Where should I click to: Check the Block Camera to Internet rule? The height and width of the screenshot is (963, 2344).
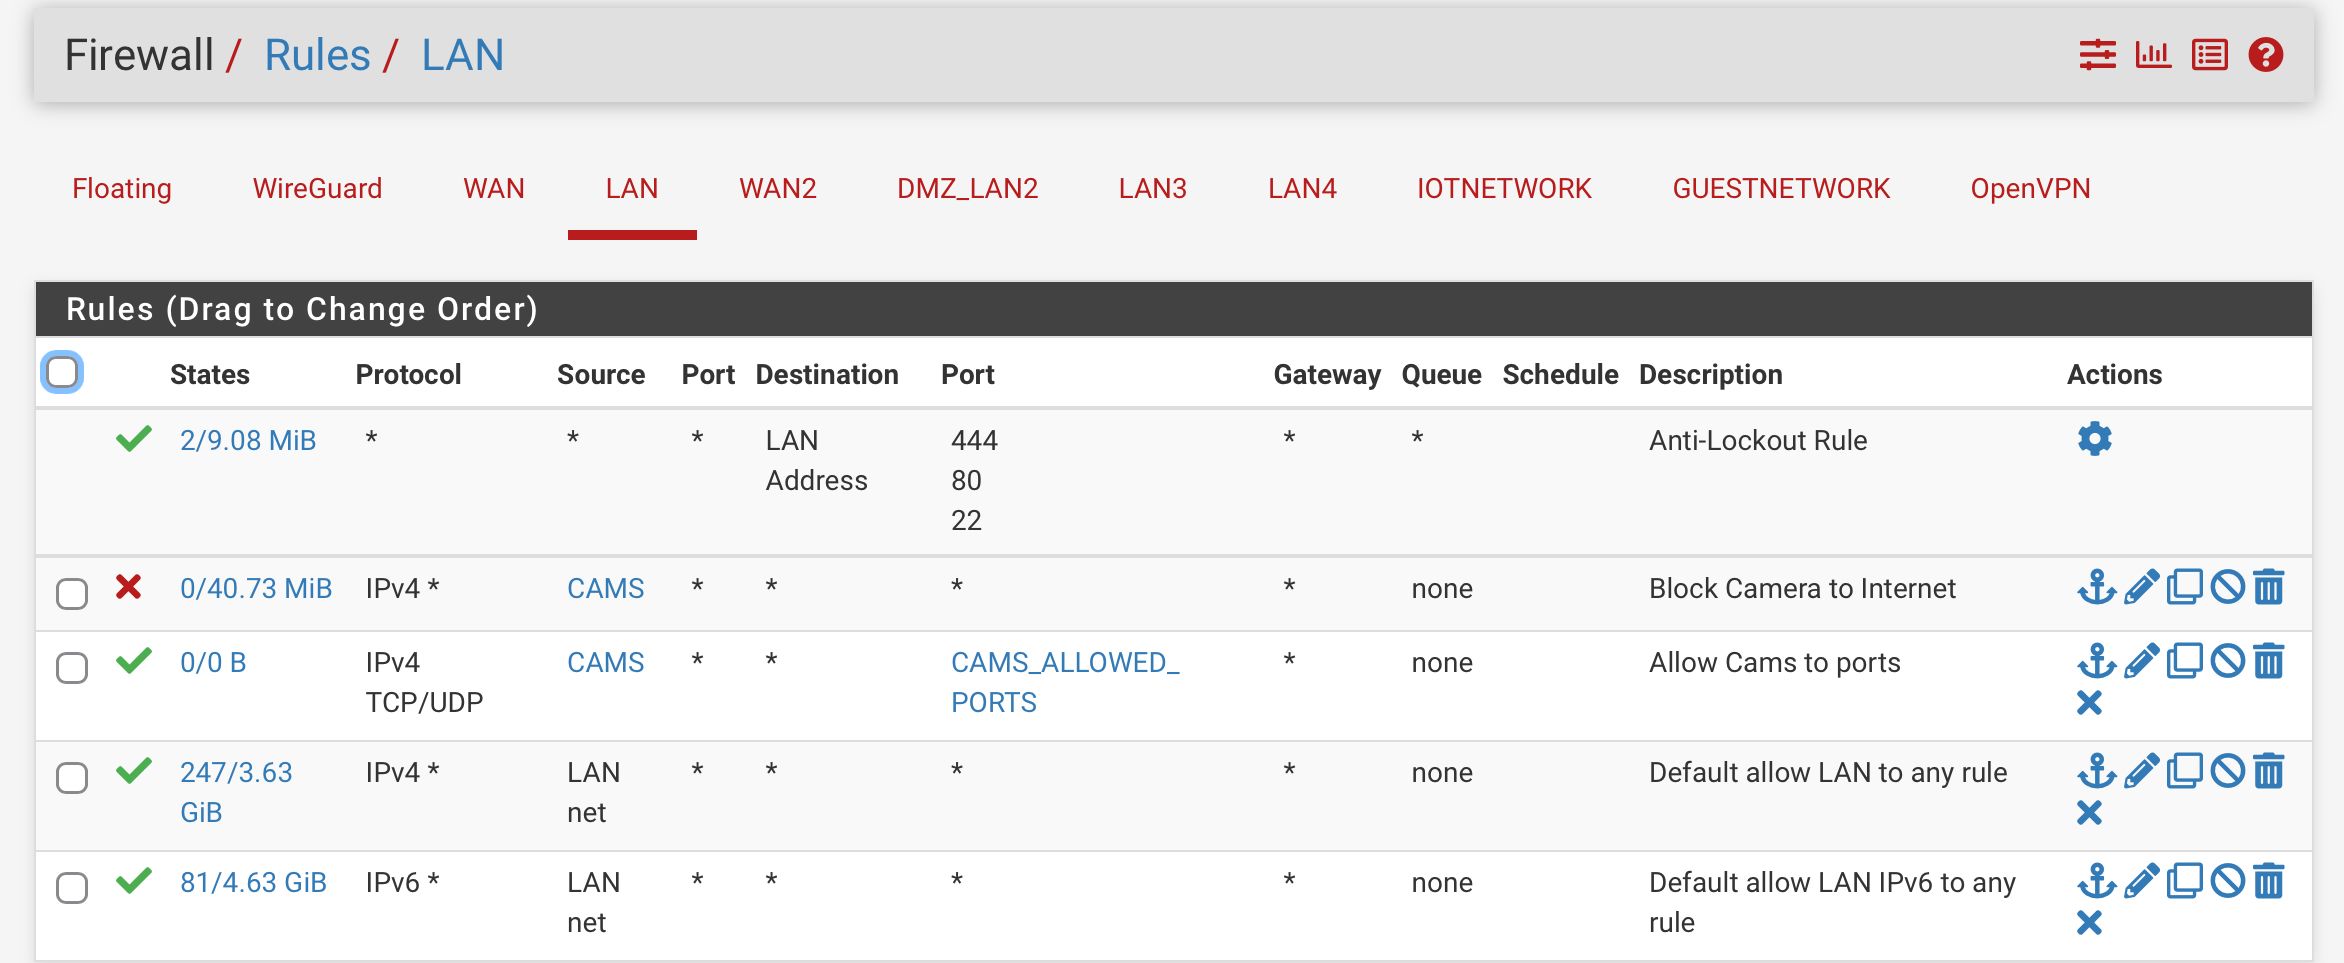coord(72,593)
